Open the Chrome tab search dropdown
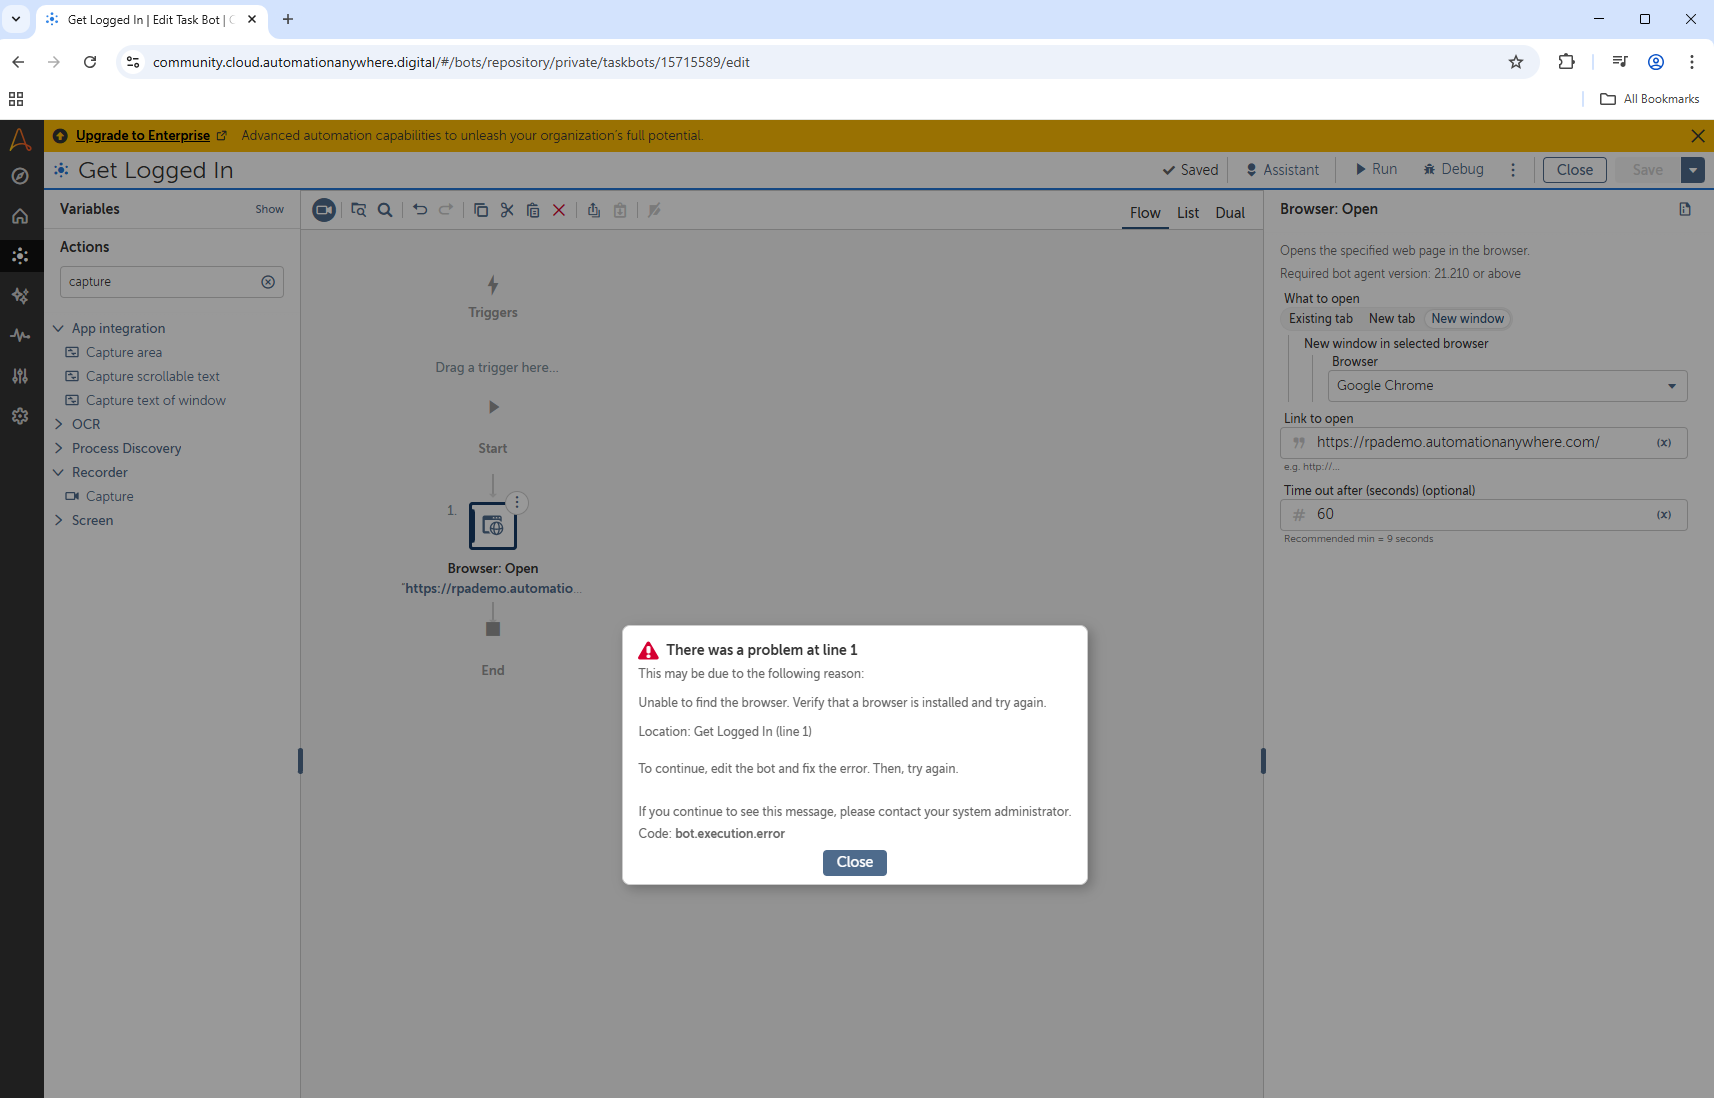Screen dimensions: 1714x1098 click(16, 19)
